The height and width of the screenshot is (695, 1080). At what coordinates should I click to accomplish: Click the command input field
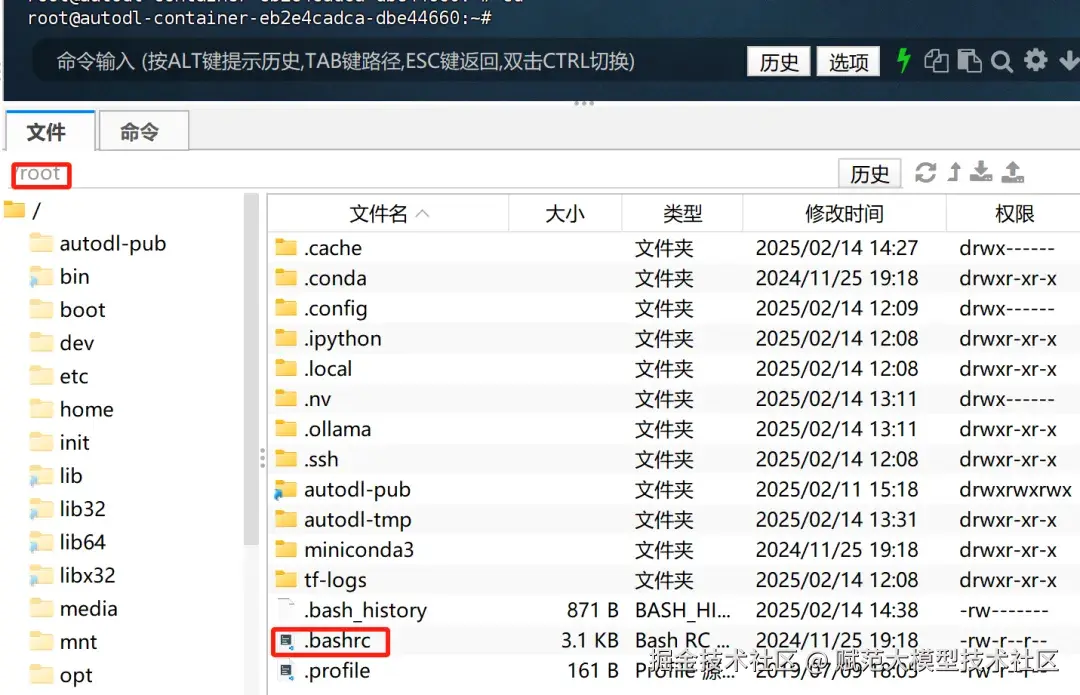click(x=386, y=61)
